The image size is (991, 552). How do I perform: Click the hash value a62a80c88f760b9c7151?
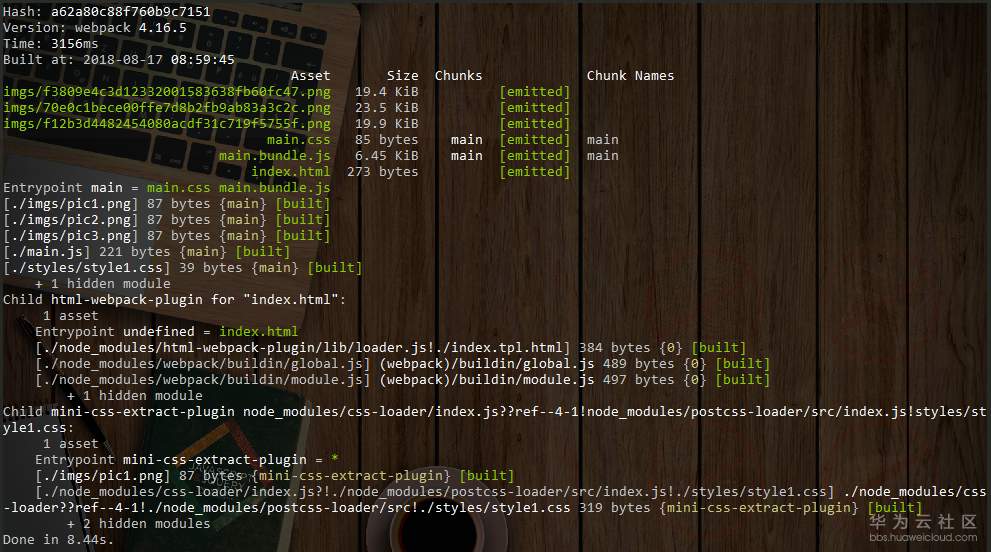pyautogui.click(x=130, y=11)
